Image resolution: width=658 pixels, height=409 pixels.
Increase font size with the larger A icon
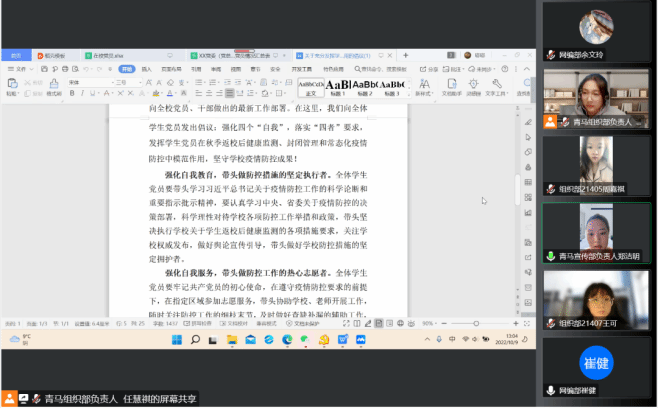click(149, 82)
